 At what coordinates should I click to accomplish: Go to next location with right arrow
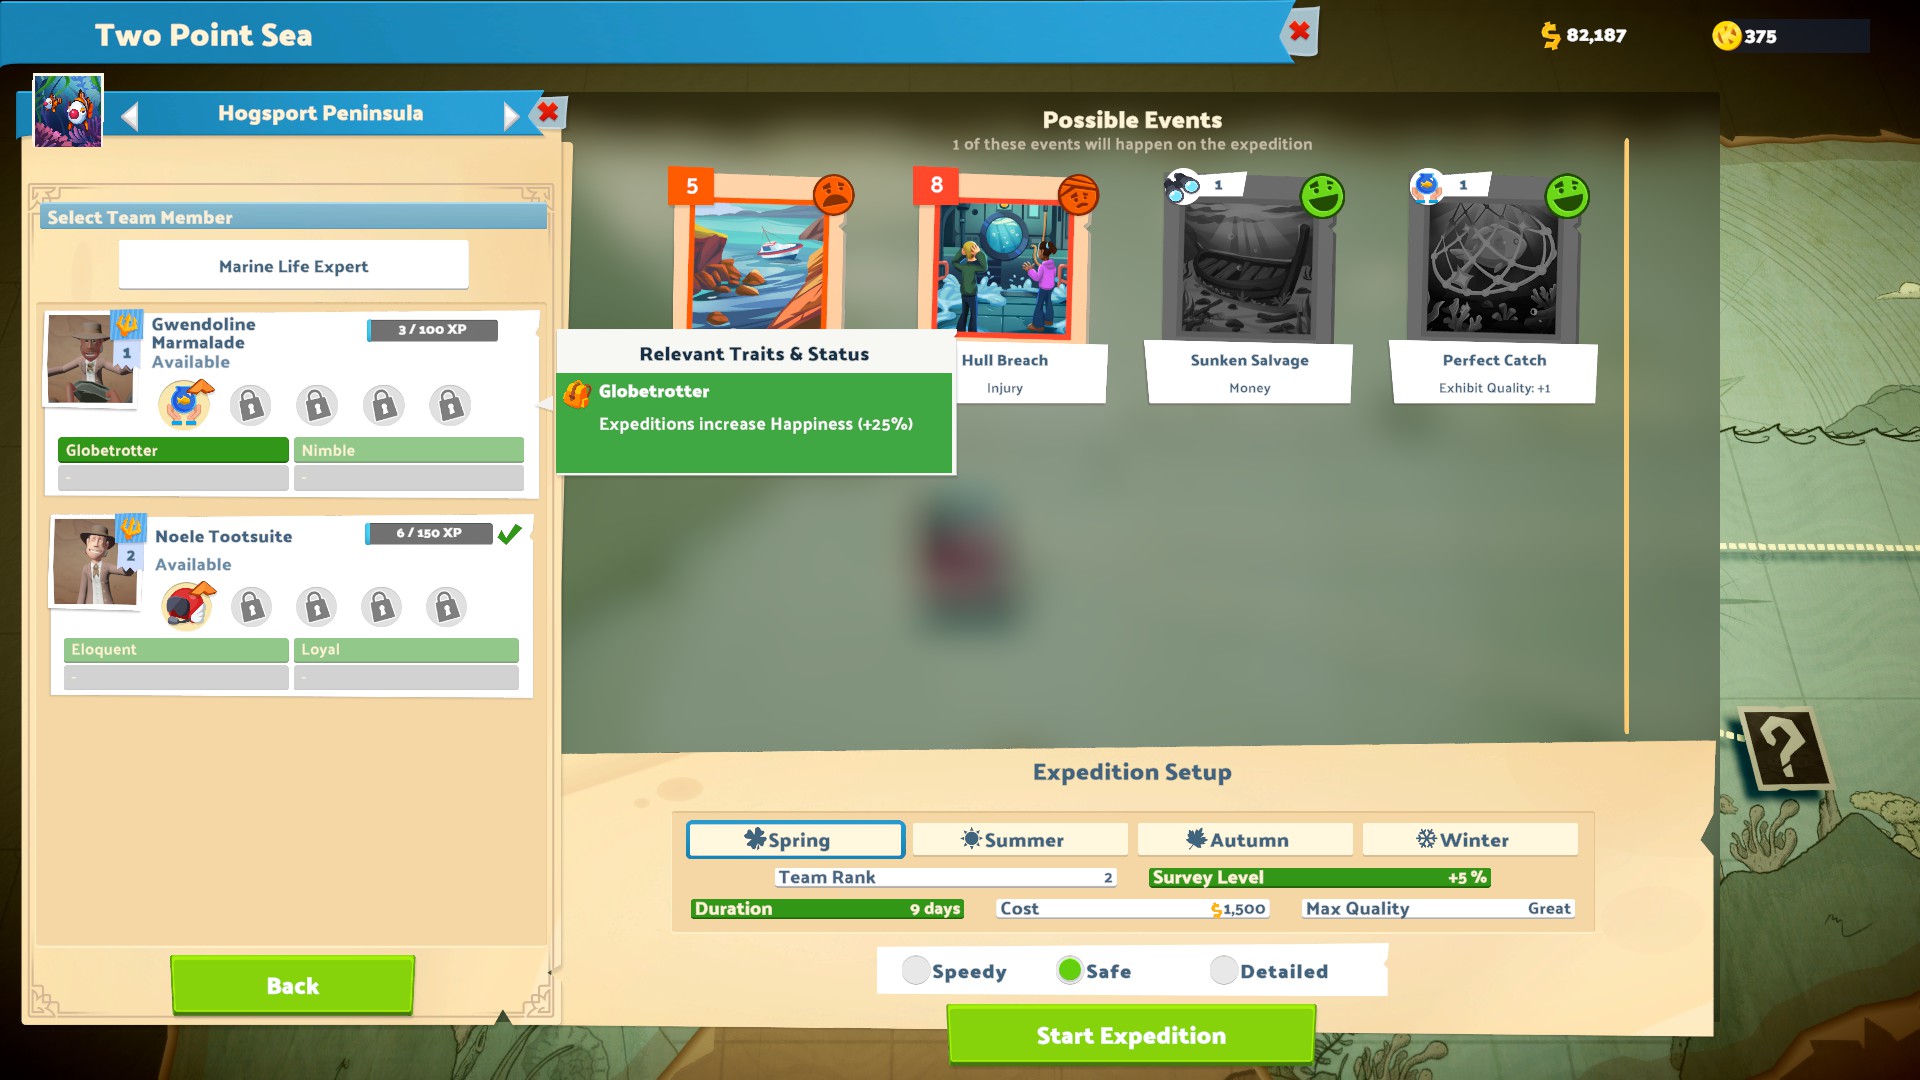tap(511, 116)
